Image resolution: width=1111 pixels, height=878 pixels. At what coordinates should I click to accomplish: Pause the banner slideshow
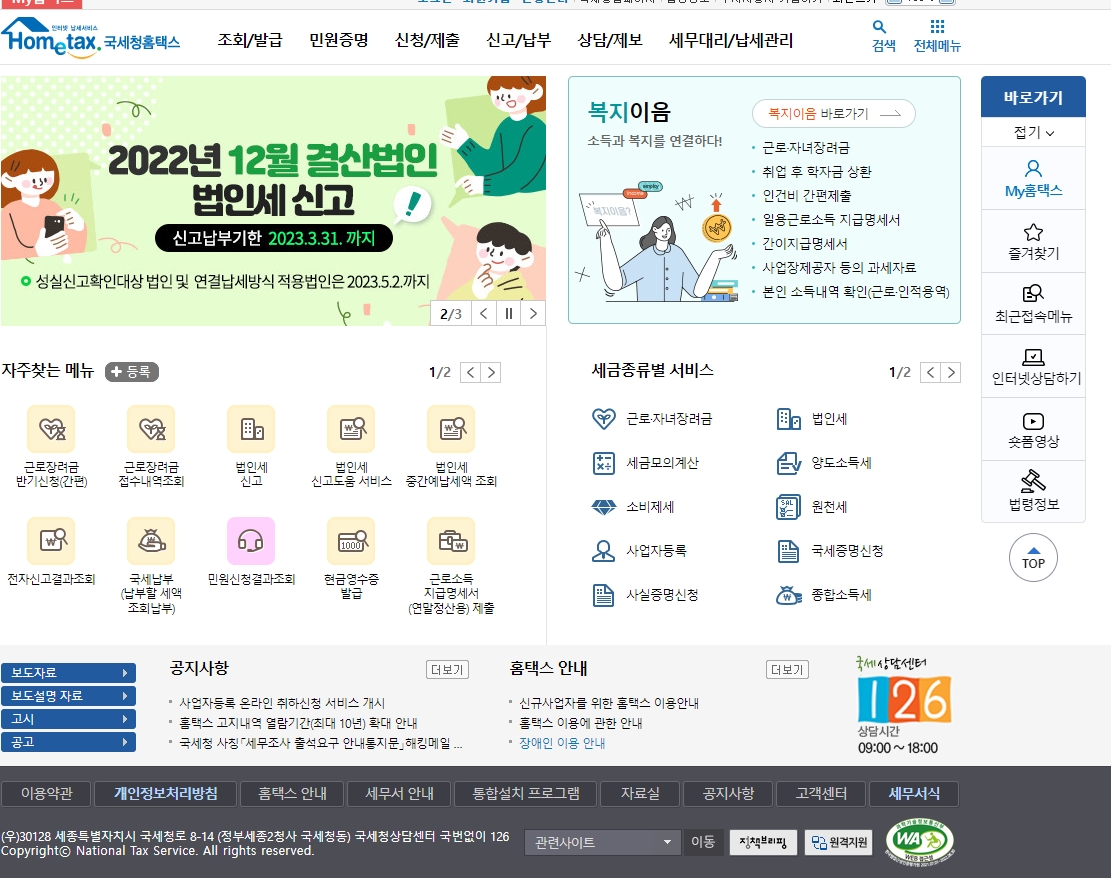pos(509,313)
